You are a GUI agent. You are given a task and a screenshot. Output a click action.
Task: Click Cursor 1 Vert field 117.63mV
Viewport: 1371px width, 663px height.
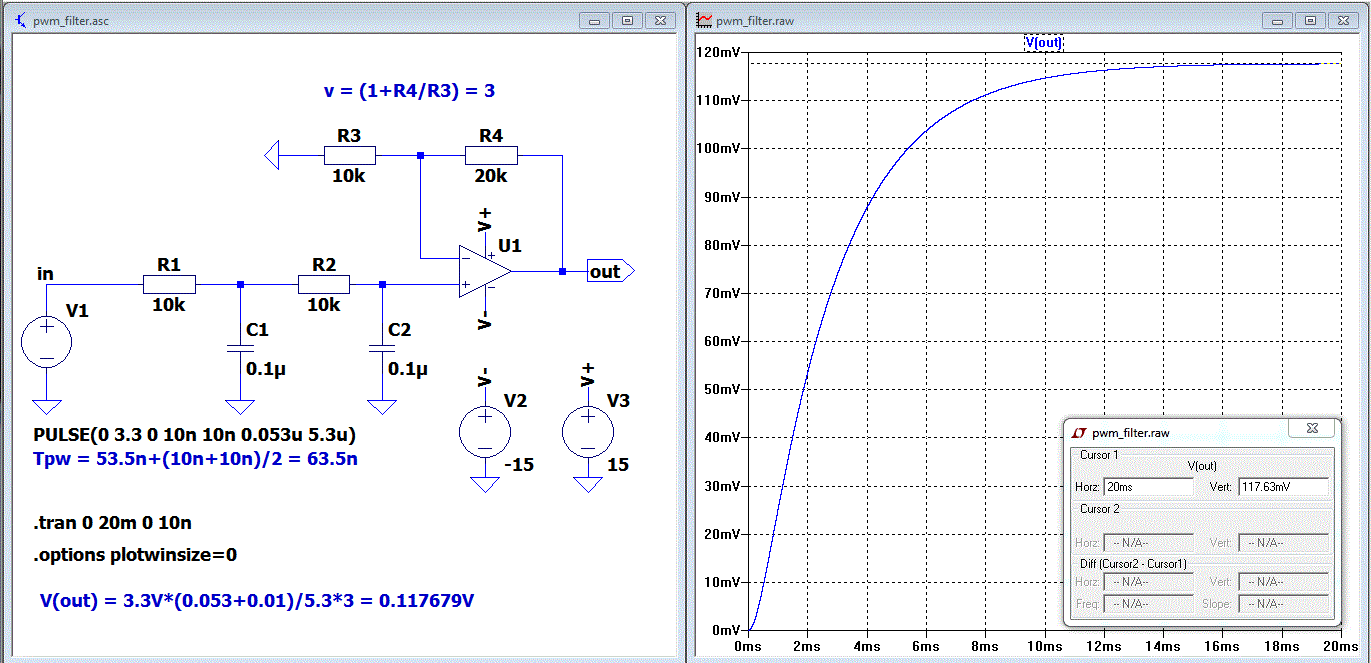tap(1284, 487)
